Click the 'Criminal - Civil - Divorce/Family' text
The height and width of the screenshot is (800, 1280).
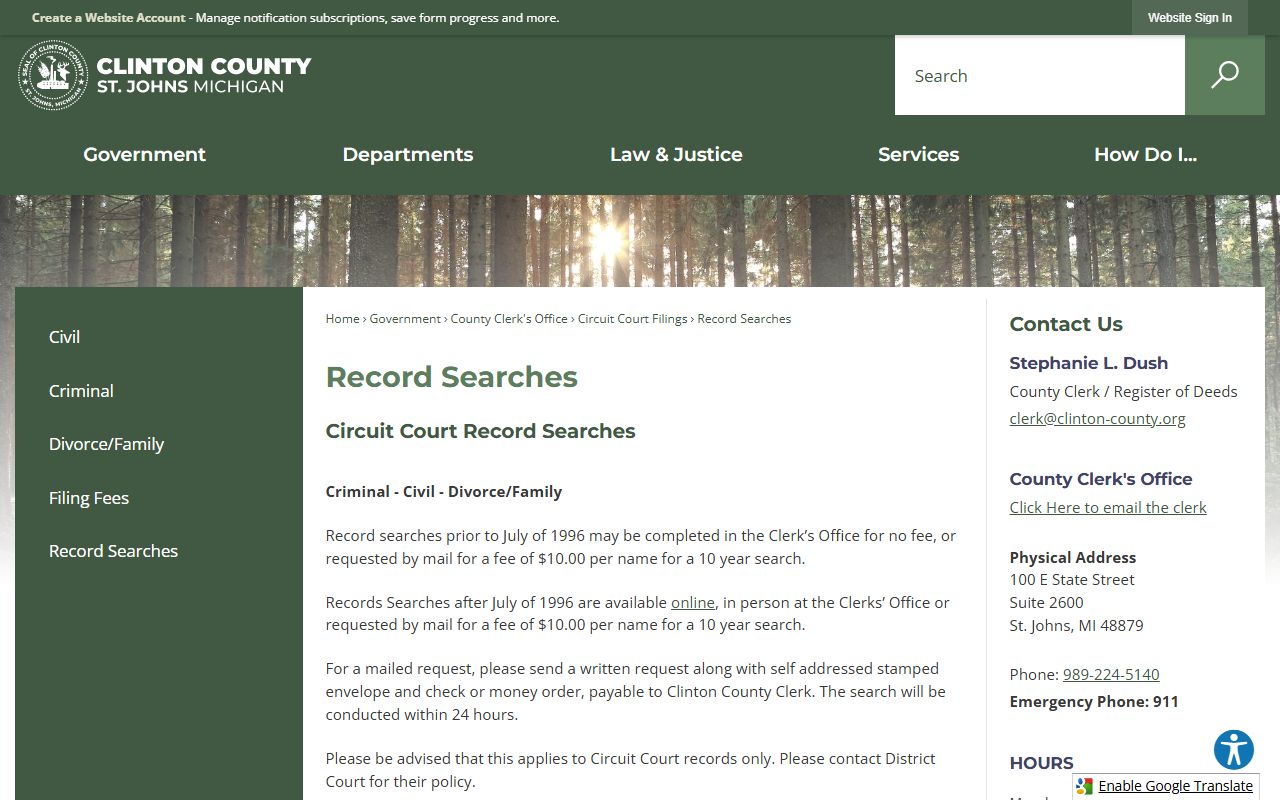pos(444,492)
